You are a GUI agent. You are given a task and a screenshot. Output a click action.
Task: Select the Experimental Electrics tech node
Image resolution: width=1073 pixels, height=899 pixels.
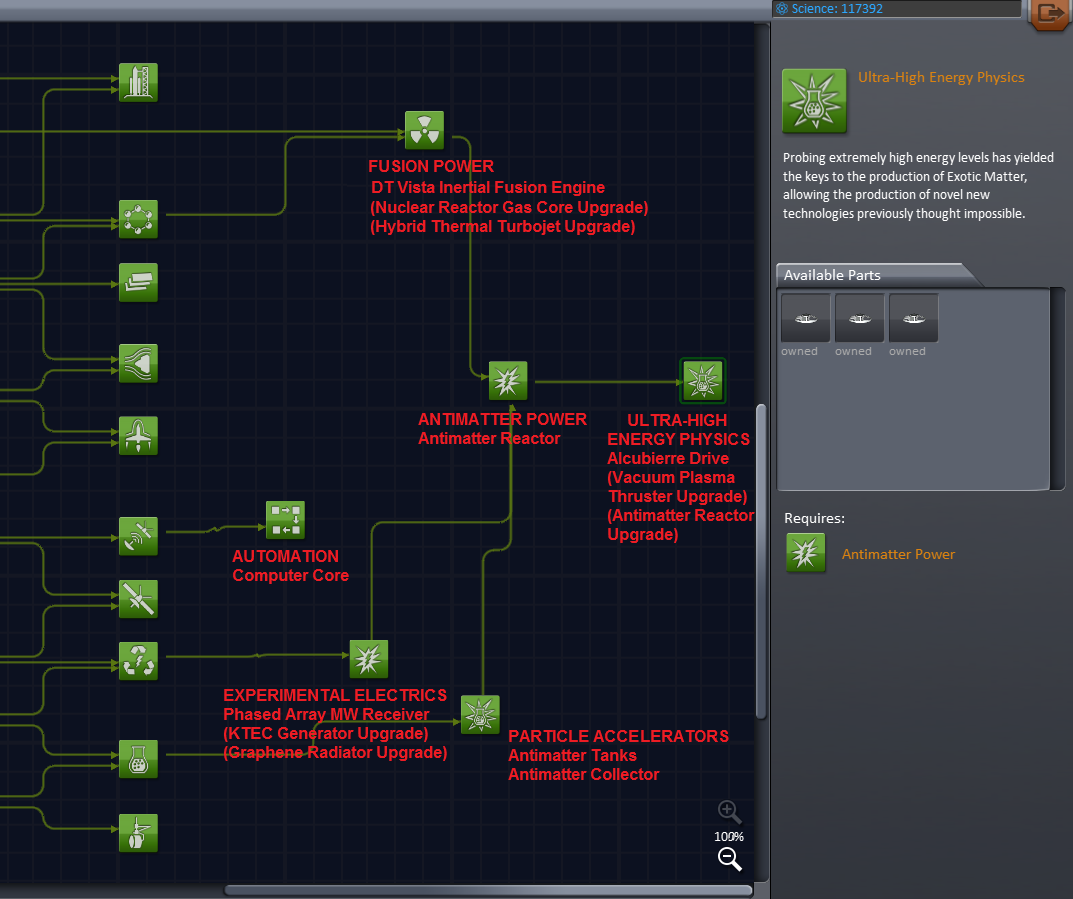(368, 659)
